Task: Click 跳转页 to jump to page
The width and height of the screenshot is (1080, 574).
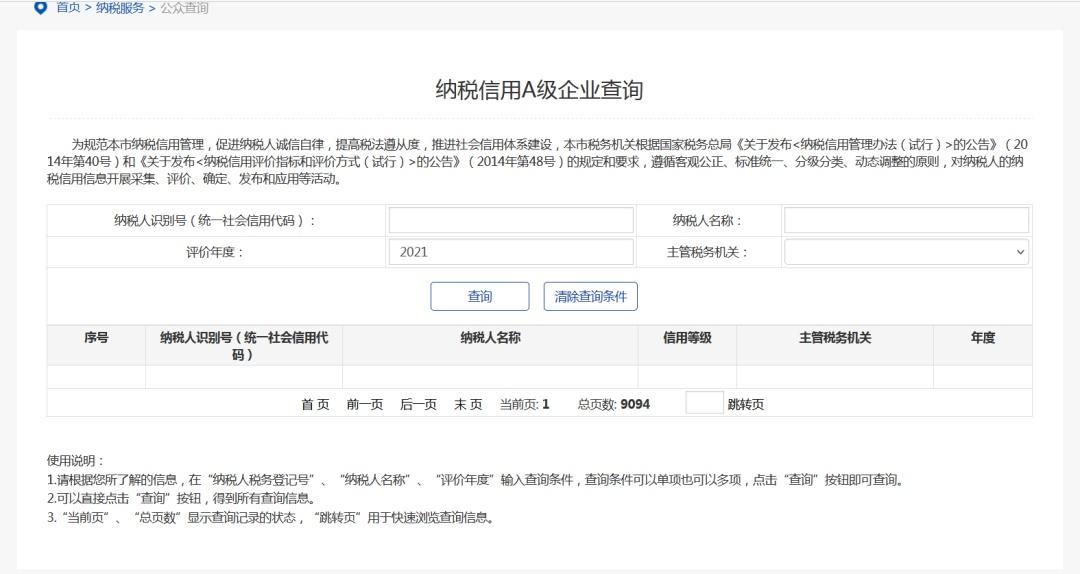Action: (746, 405)
